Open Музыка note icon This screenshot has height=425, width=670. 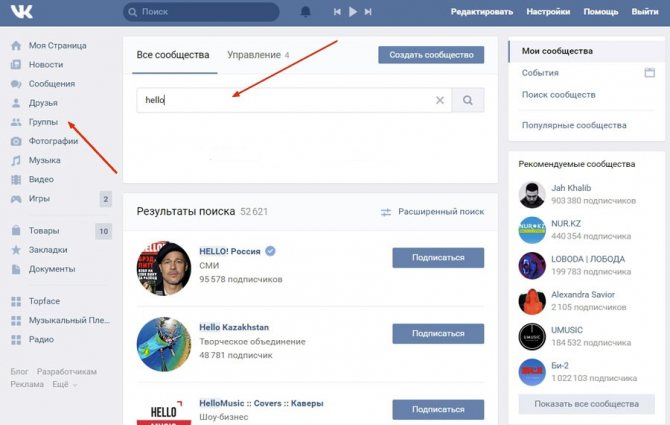coord(16,161)
